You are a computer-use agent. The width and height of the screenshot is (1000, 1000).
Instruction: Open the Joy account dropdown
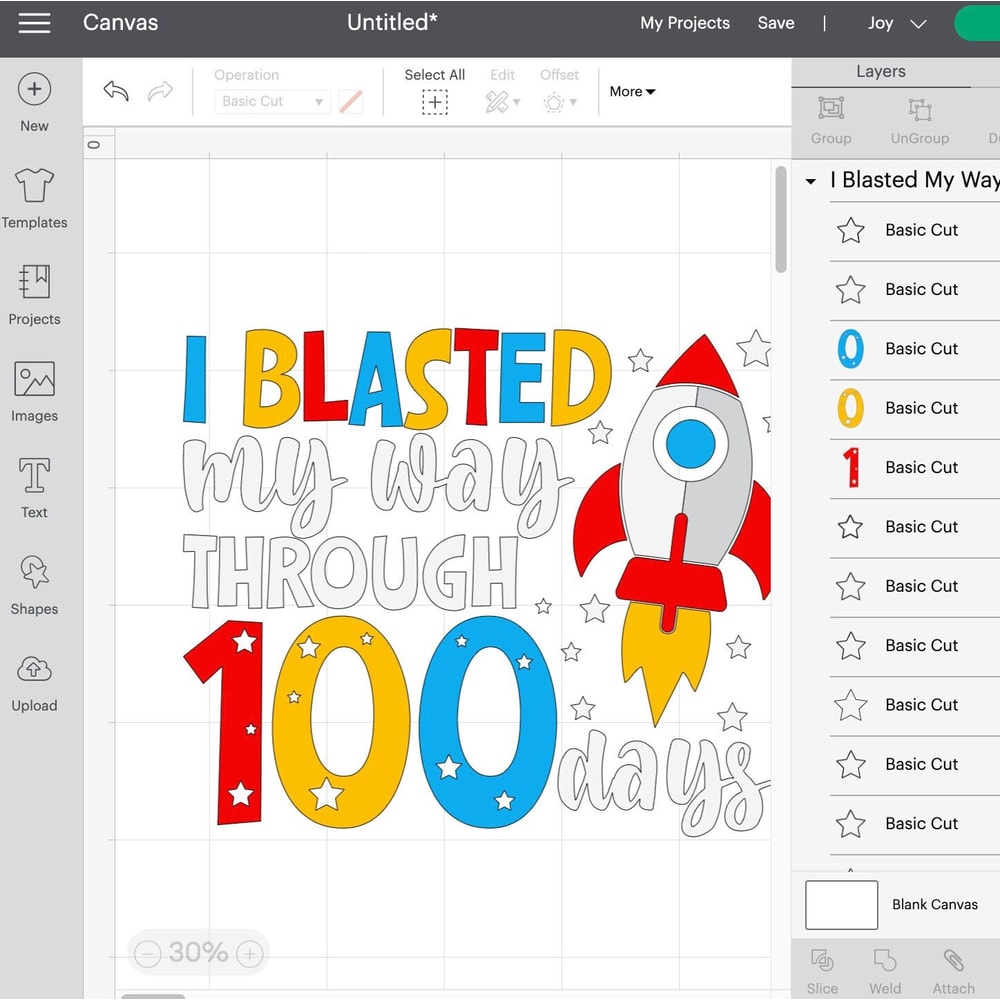[x=895, y=22]
